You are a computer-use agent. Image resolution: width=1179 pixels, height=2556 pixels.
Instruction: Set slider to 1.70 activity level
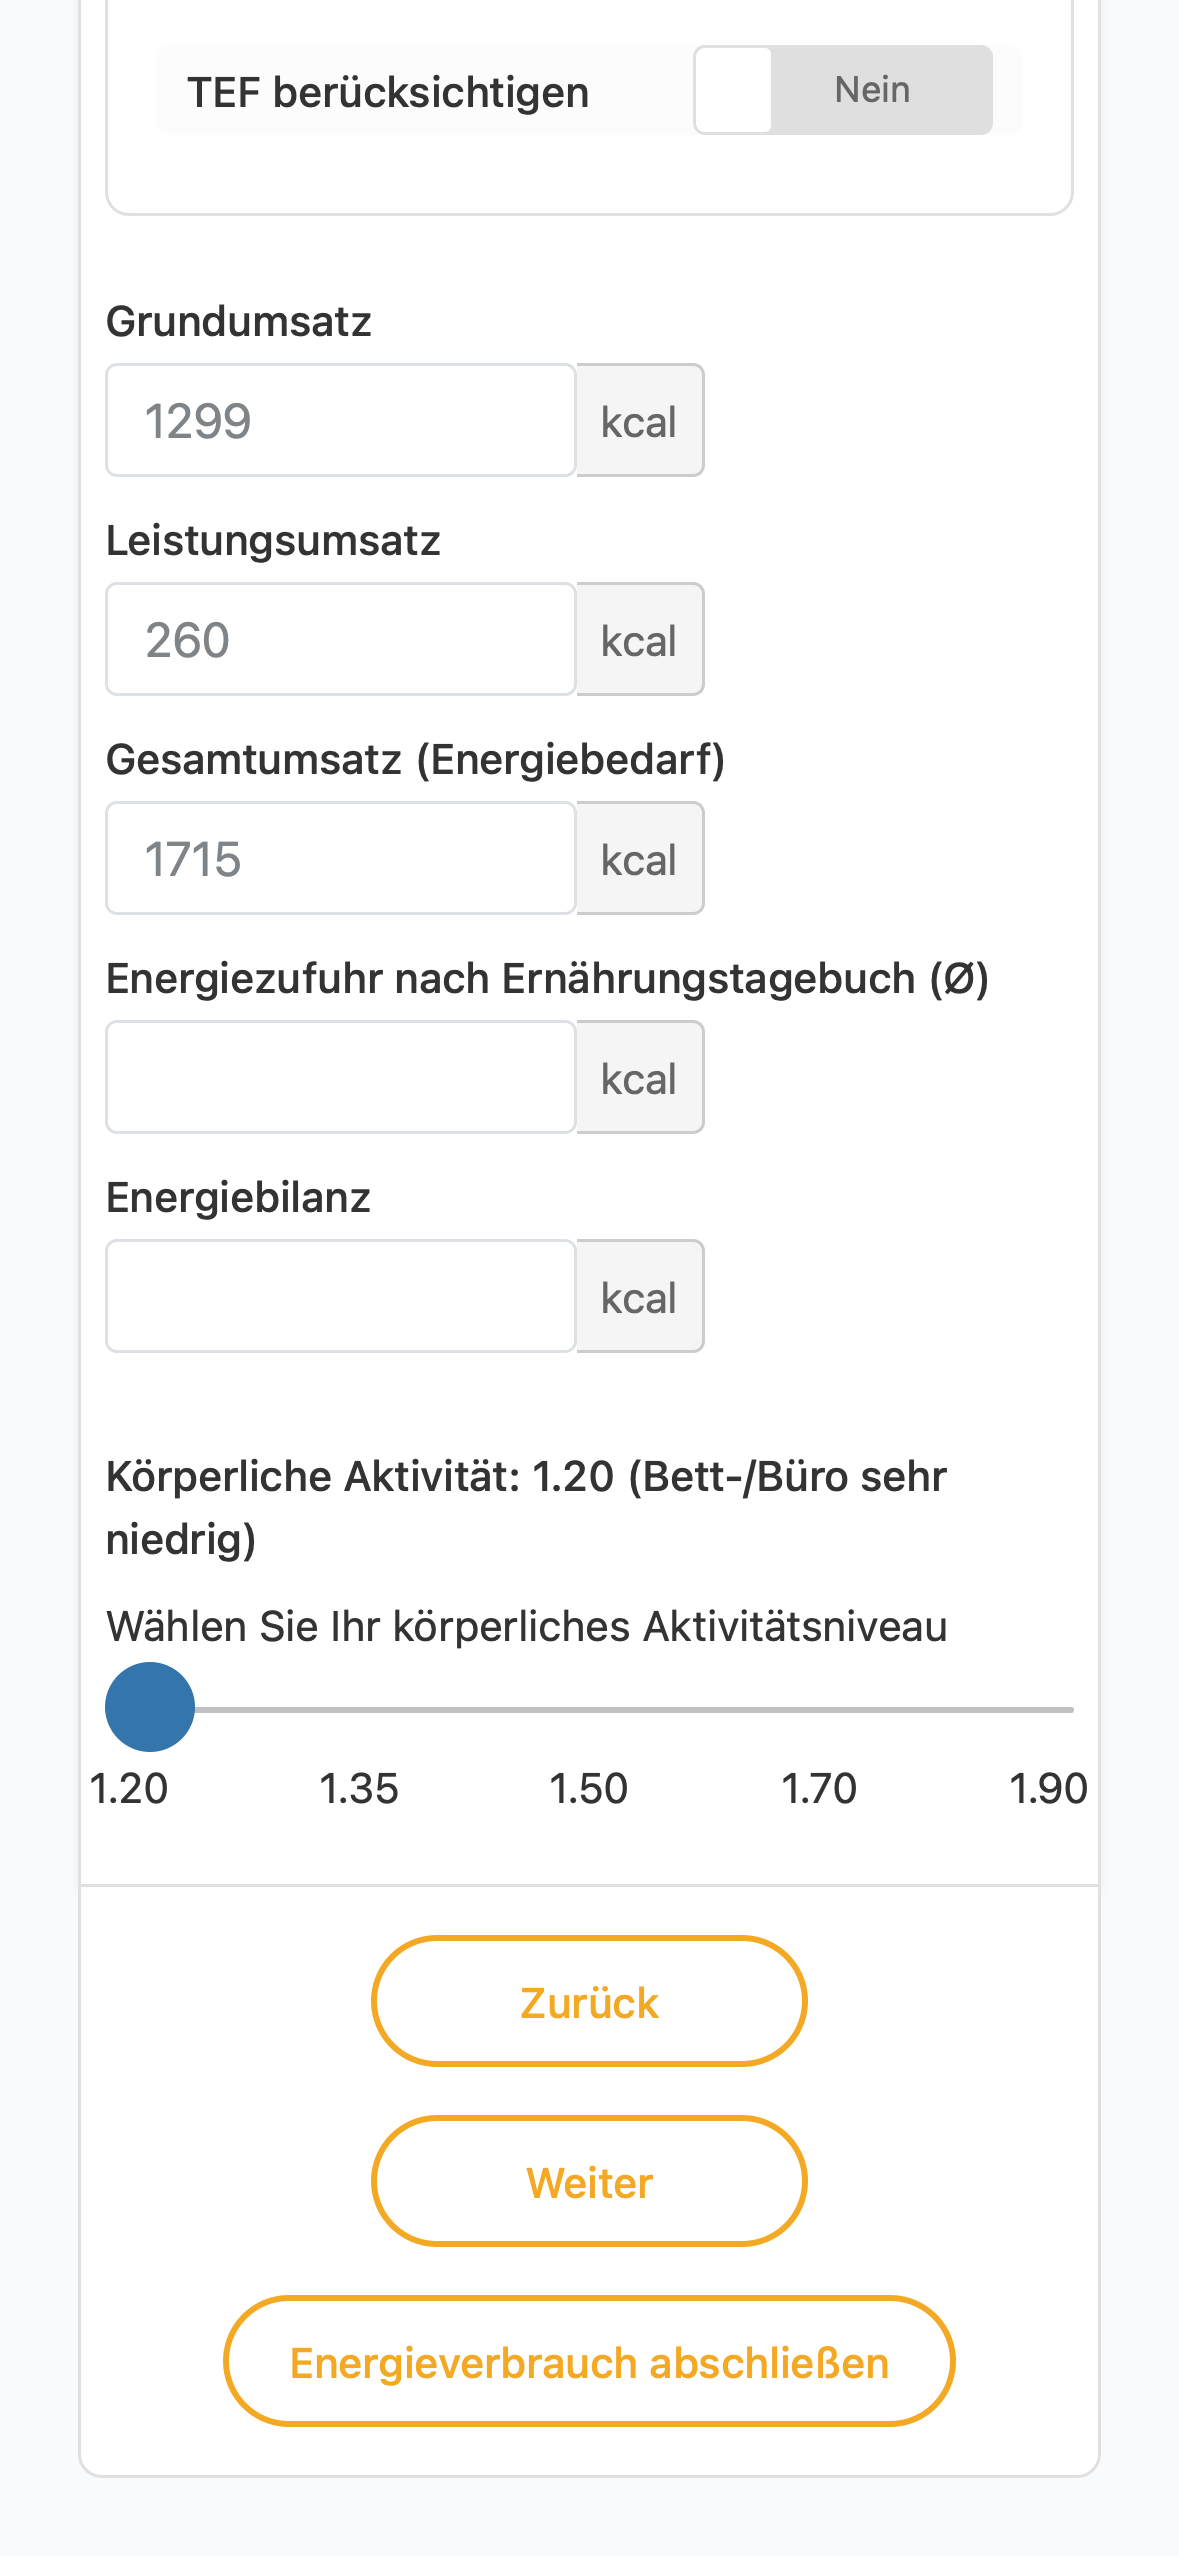click(x=819, y=1709)
